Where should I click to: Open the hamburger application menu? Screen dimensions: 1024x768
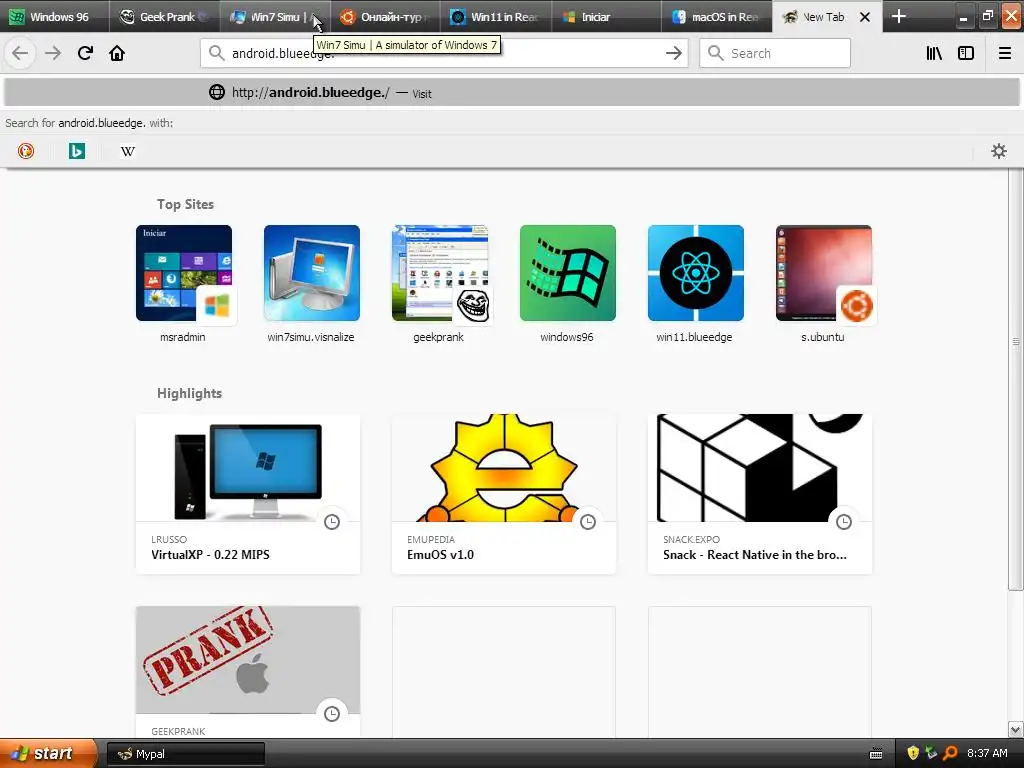coord(1004,53)
